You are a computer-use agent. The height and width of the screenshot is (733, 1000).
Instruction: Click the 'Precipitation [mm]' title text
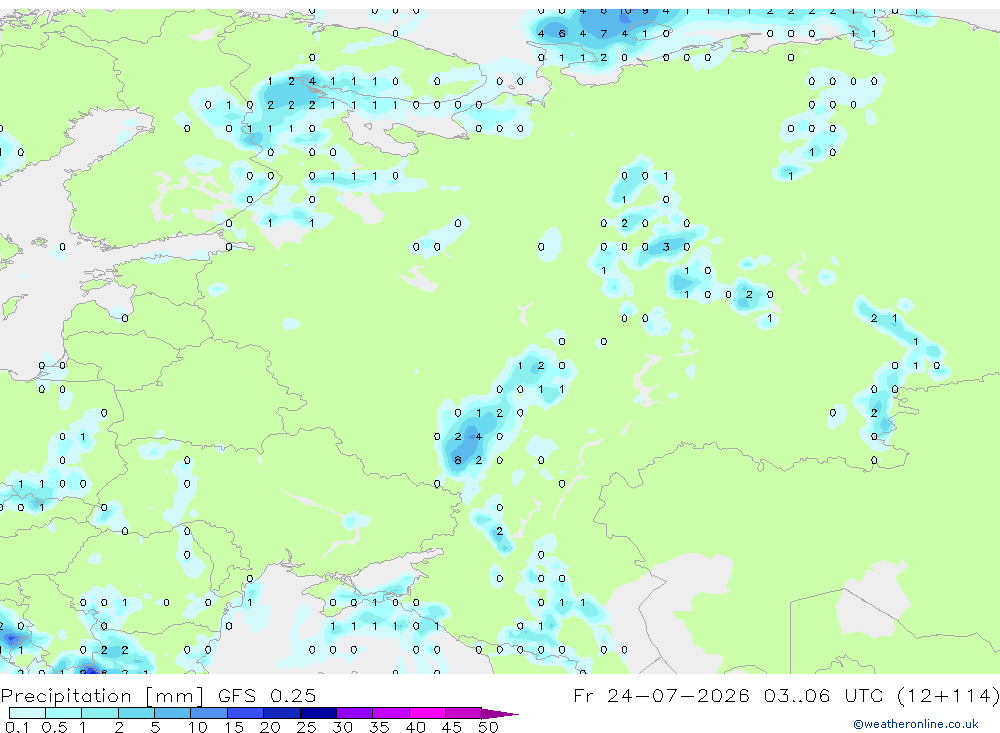(x=101, y=696)
